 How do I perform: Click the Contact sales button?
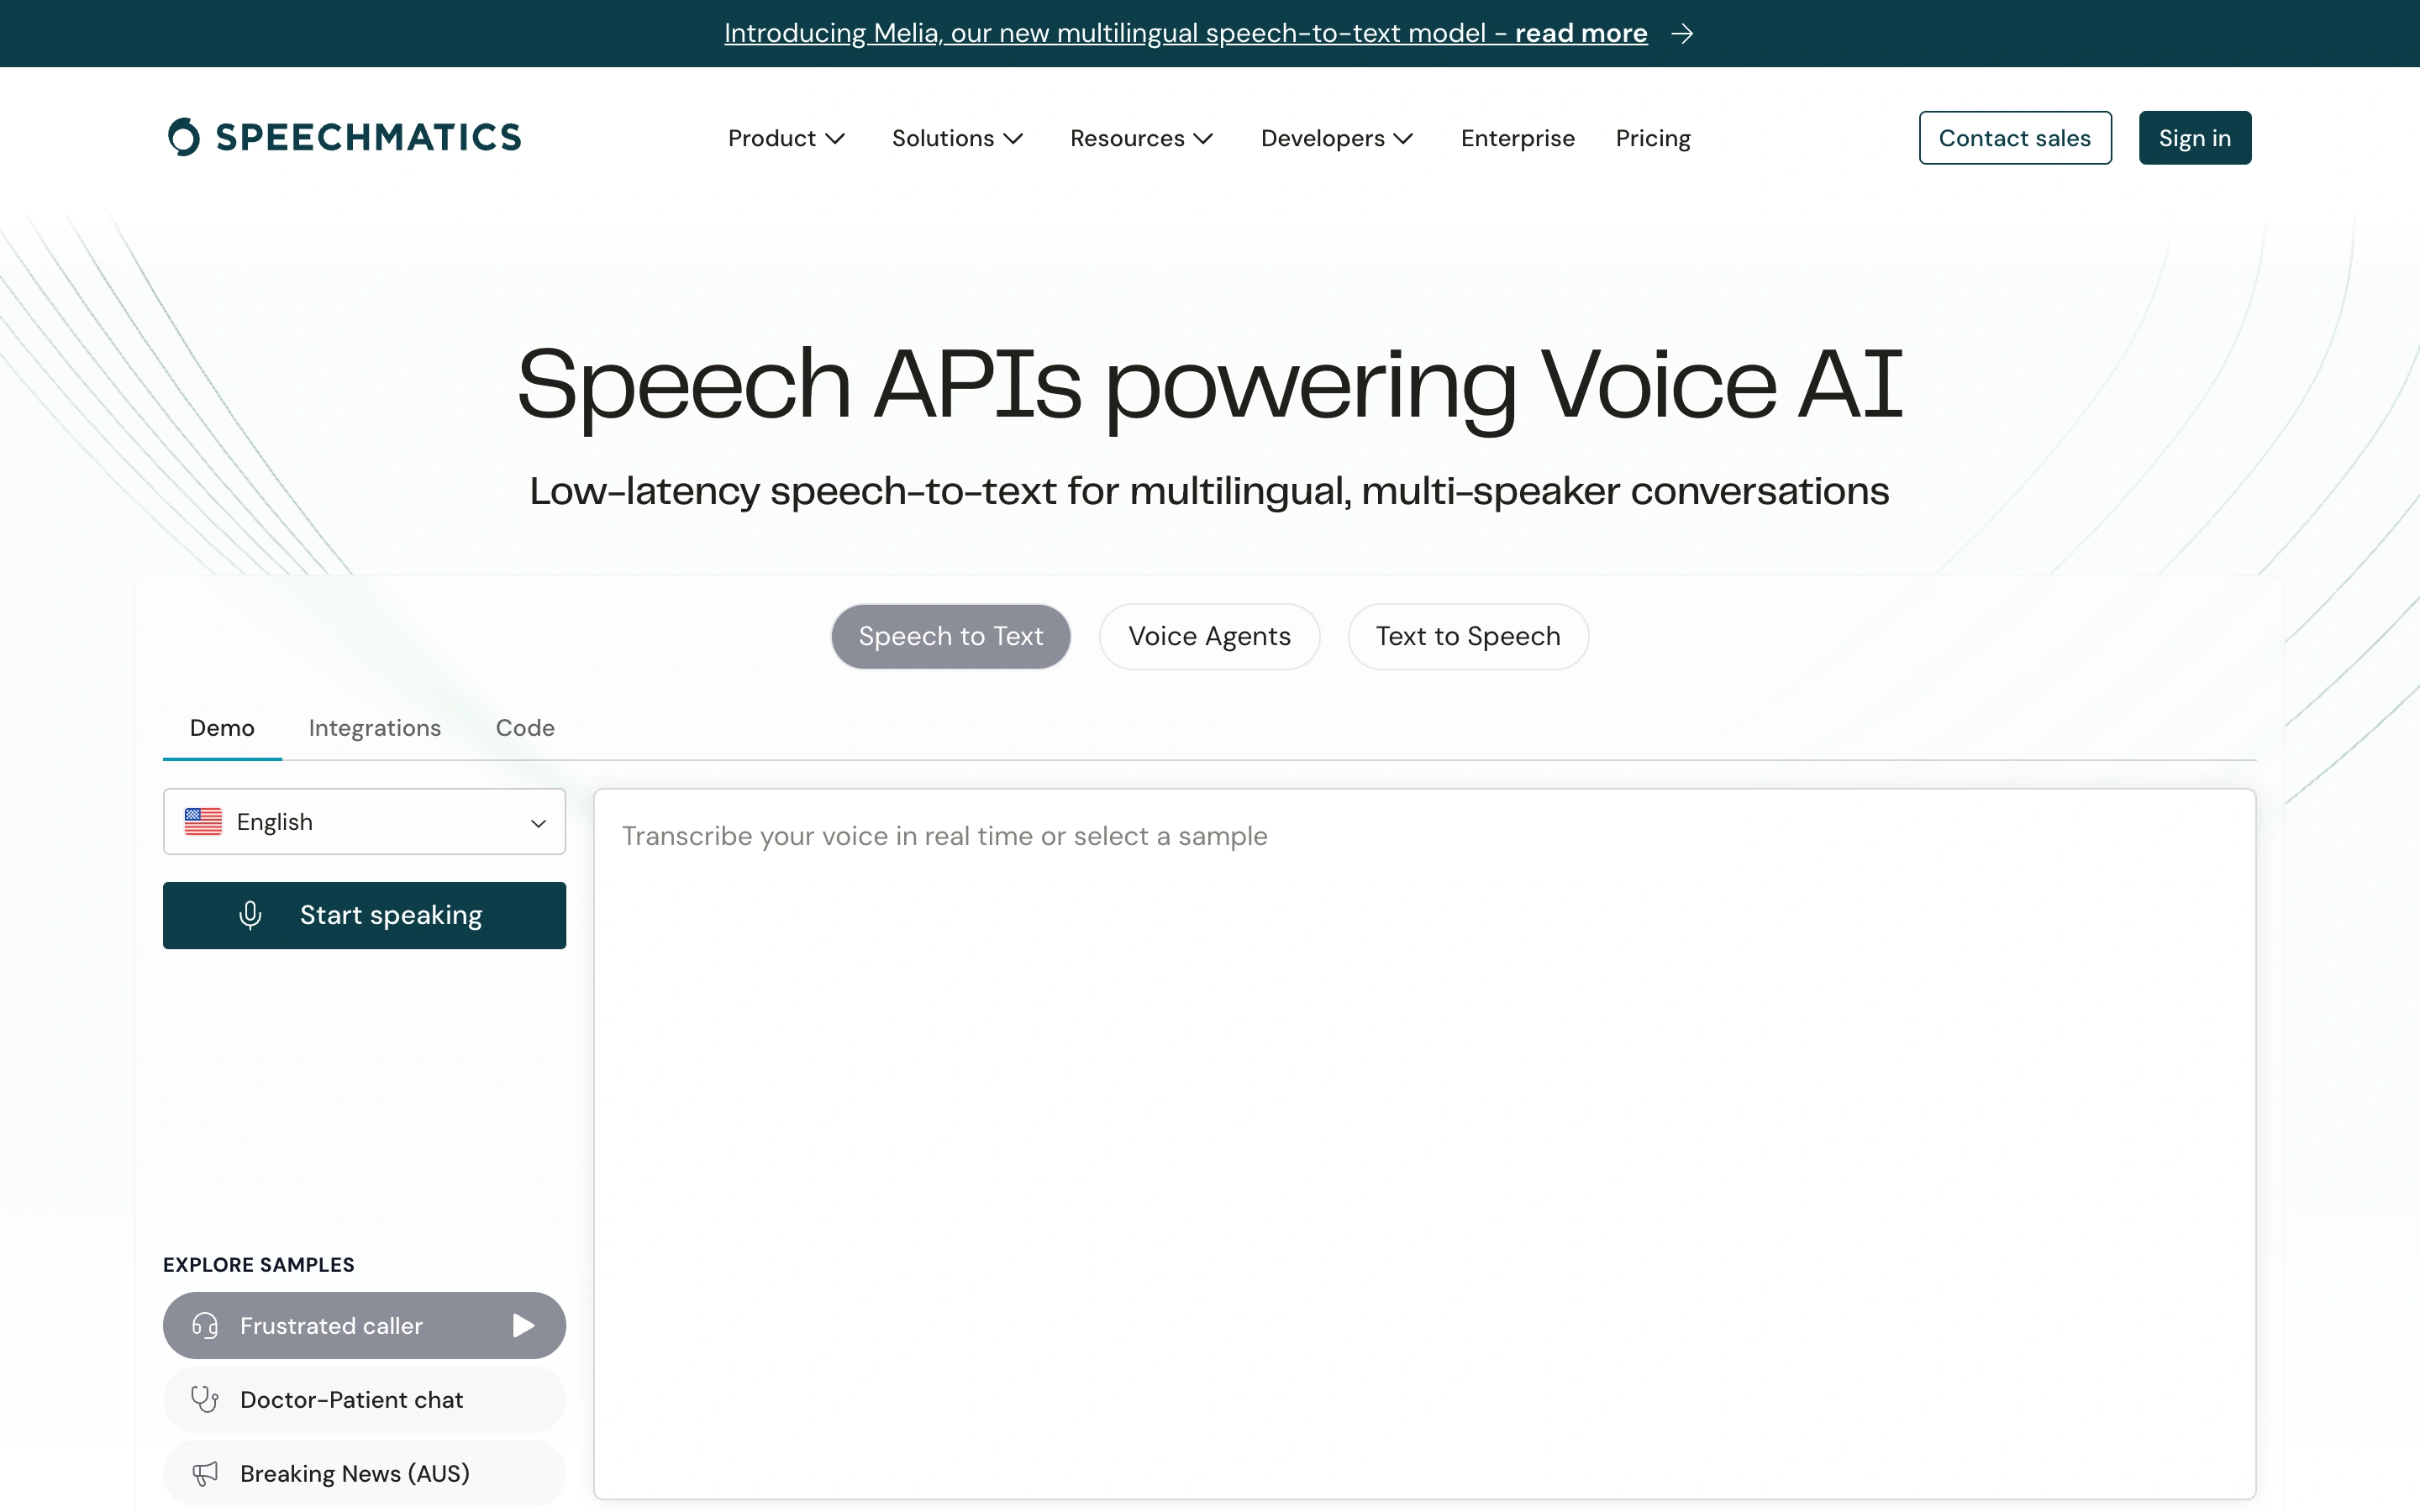(2014, 138)
